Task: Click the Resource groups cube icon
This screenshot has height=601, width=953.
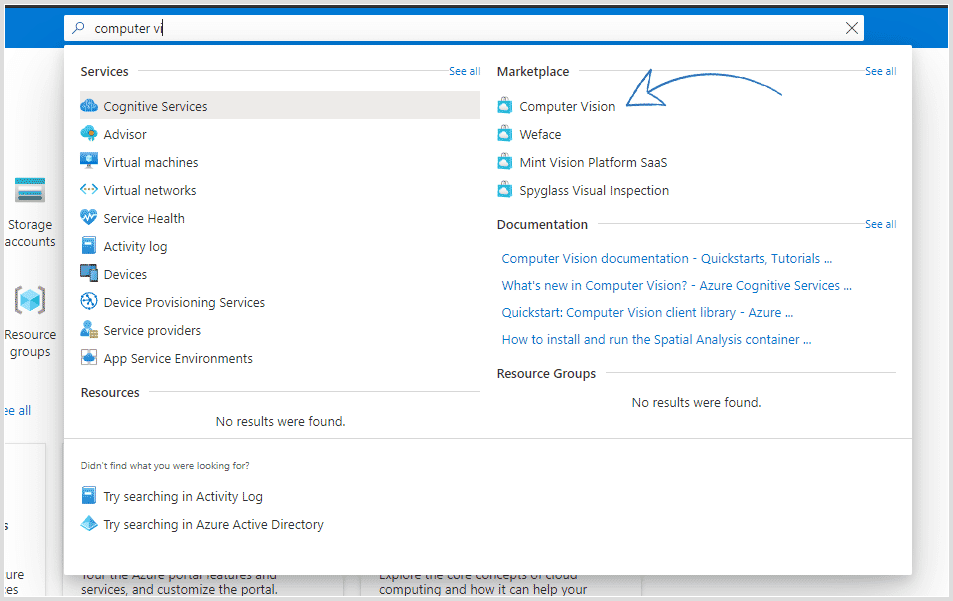Action: (x=30, y=300)
